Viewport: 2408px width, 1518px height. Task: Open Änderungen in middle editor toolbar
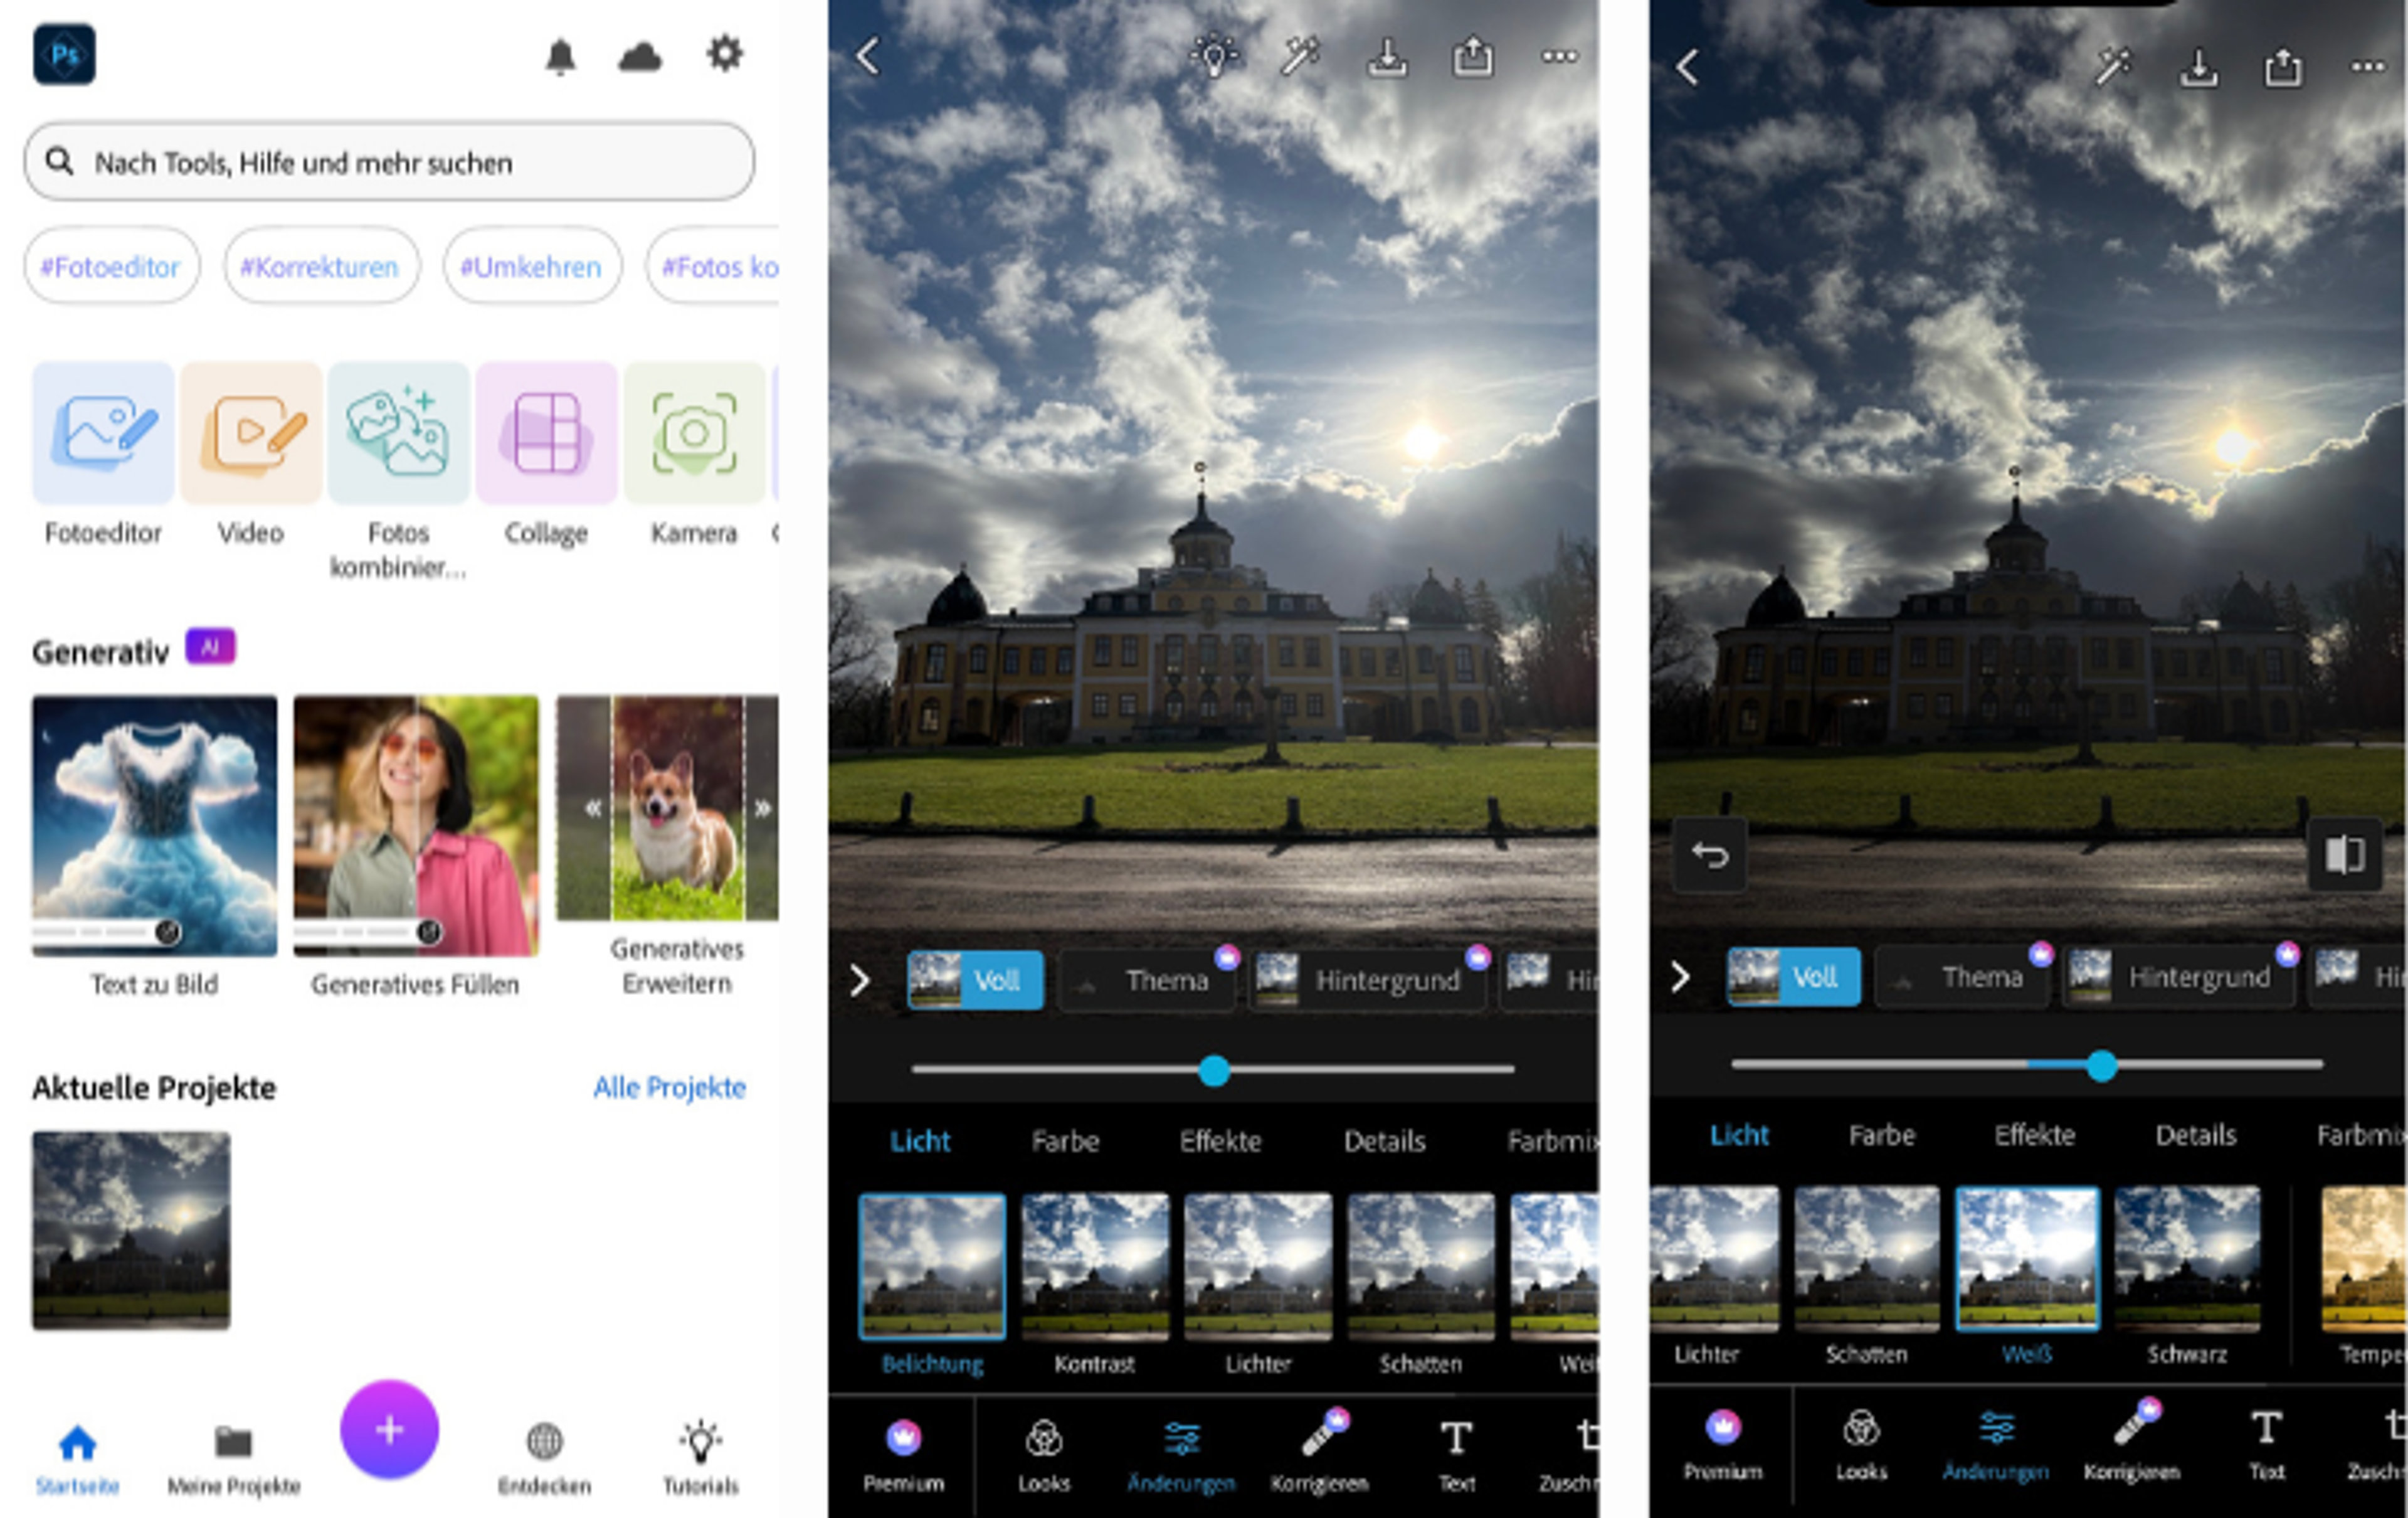pyautogui.click(x=1181, y=1456)
